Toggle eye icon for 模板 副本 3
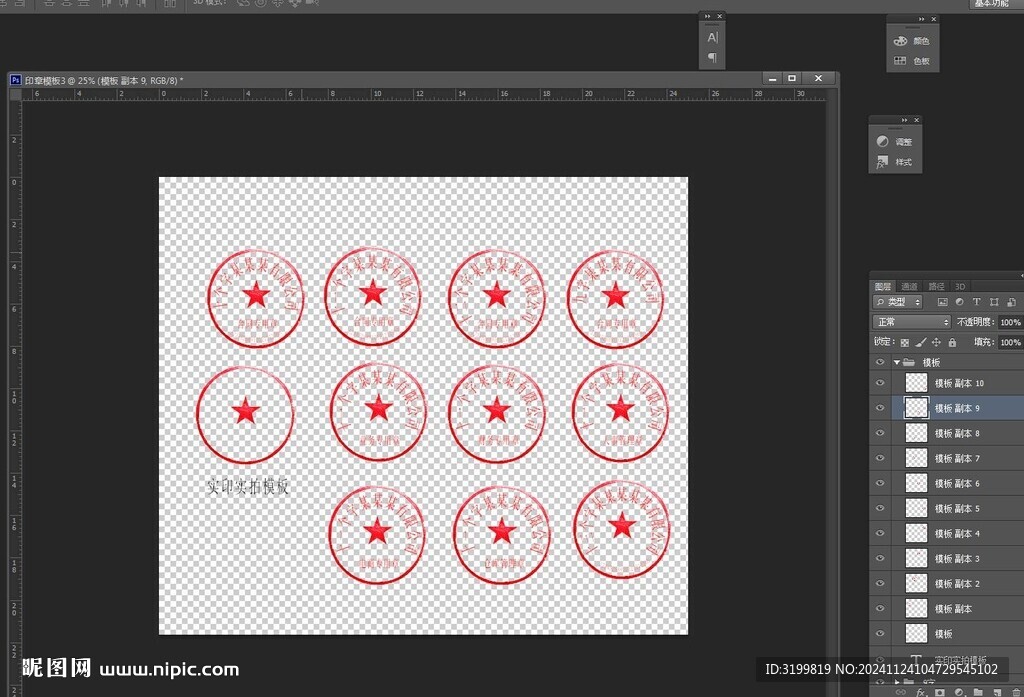This screenshot has width=1024, height=697. point(880,558)
